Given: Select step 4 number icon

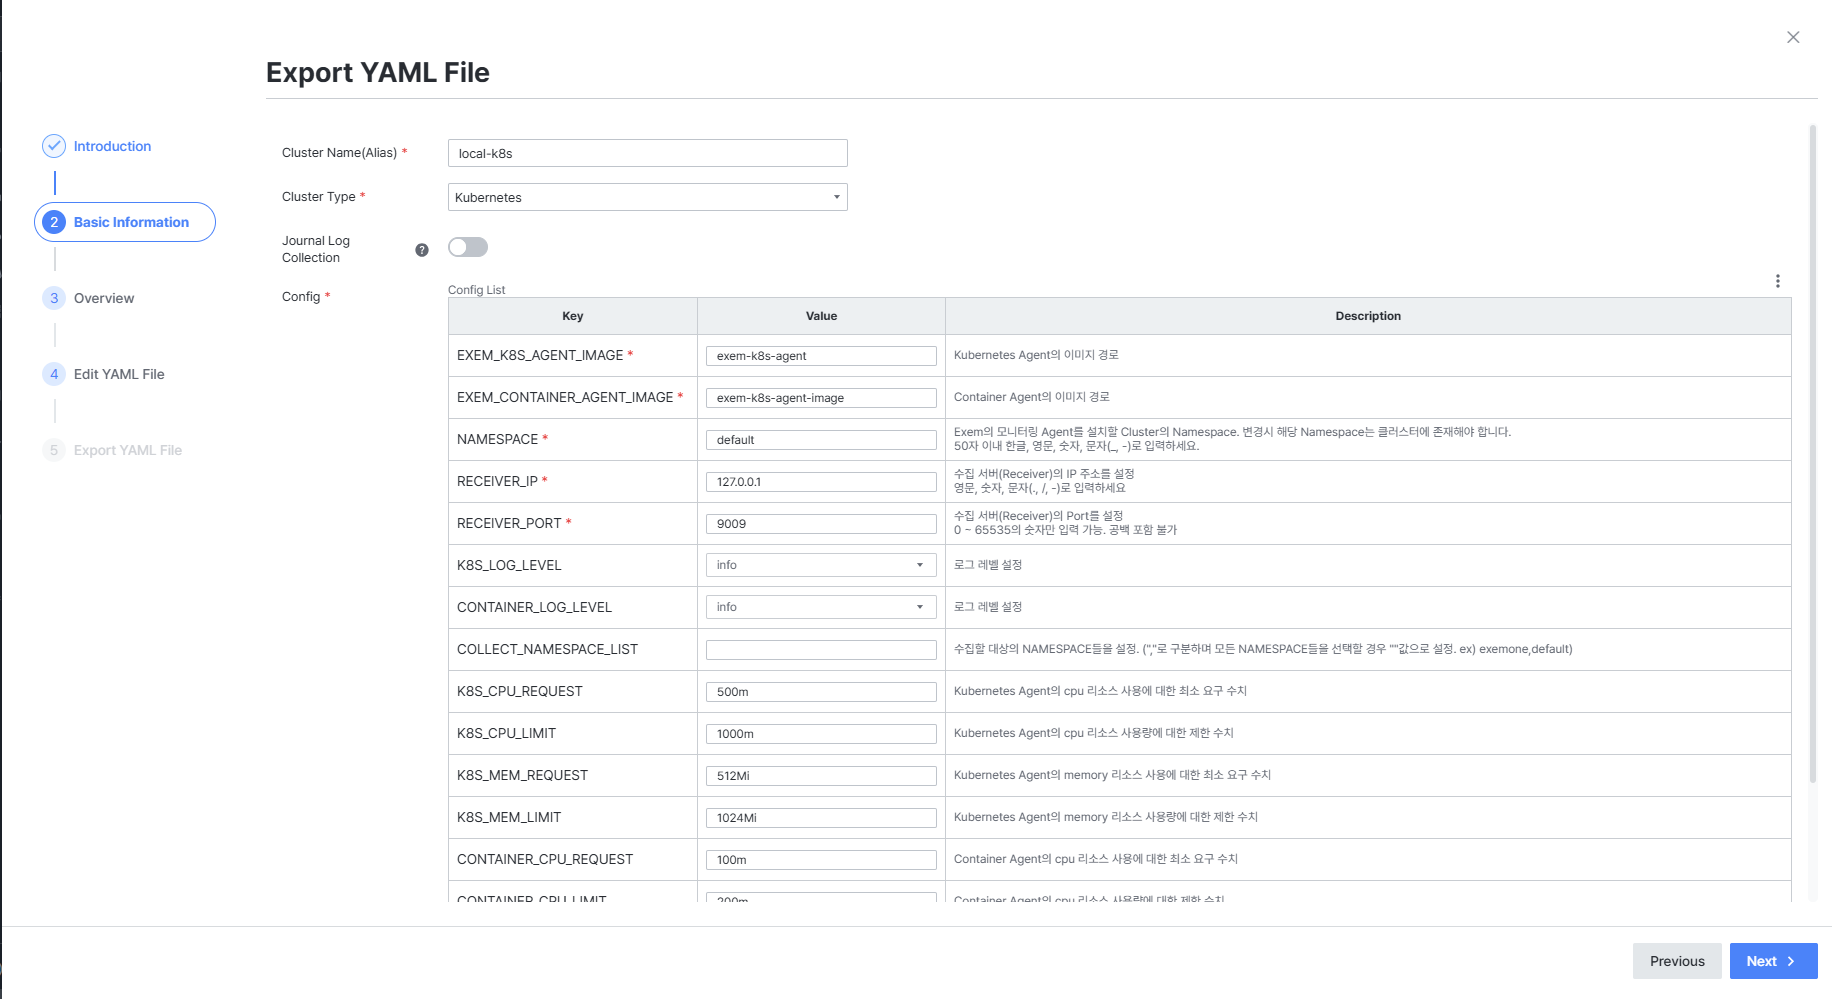Looking at the screenshot, I should 54,374.
